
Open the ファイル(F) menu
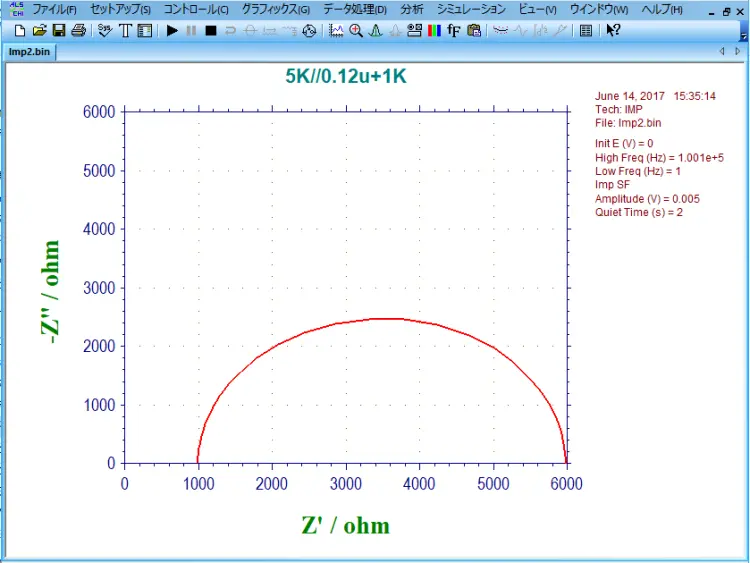click(x=55, y=10)
